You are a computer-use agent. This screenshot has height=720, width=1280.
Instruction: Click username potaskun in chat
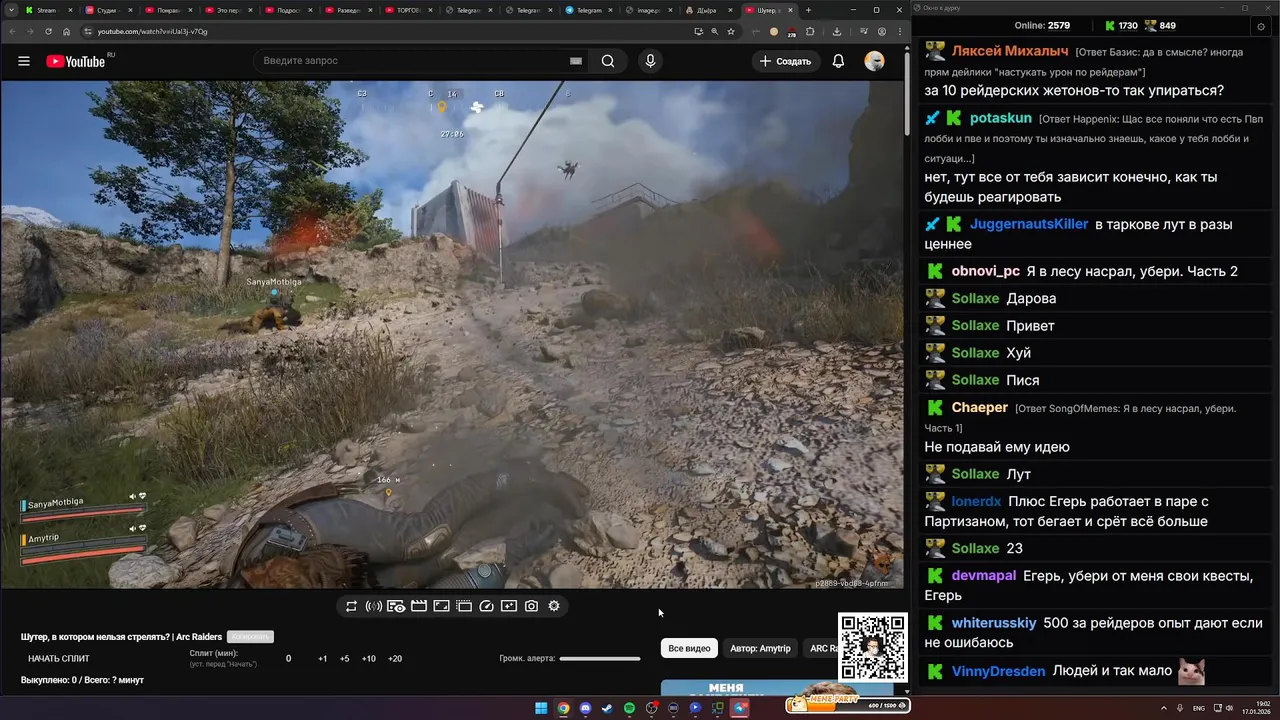pos(1000,118)
